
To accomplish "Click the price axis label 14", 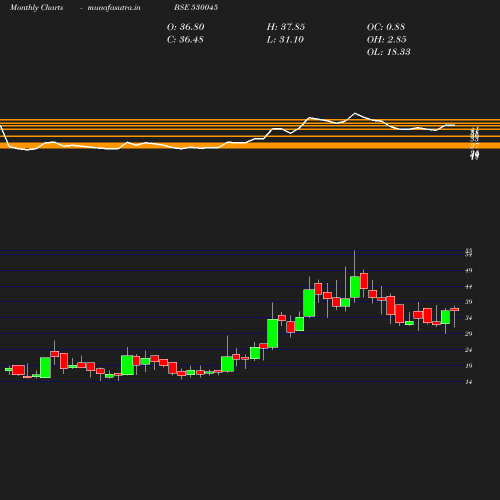I will (469, 382).
